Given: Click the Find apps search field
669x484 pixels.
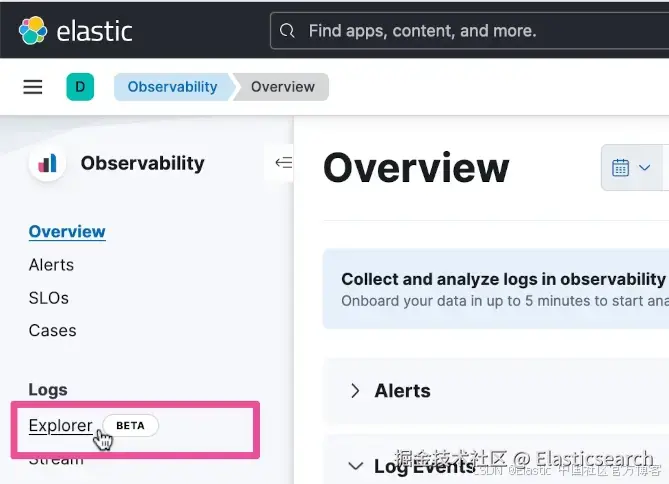Looking at the screenshot, I should [469, 31].
